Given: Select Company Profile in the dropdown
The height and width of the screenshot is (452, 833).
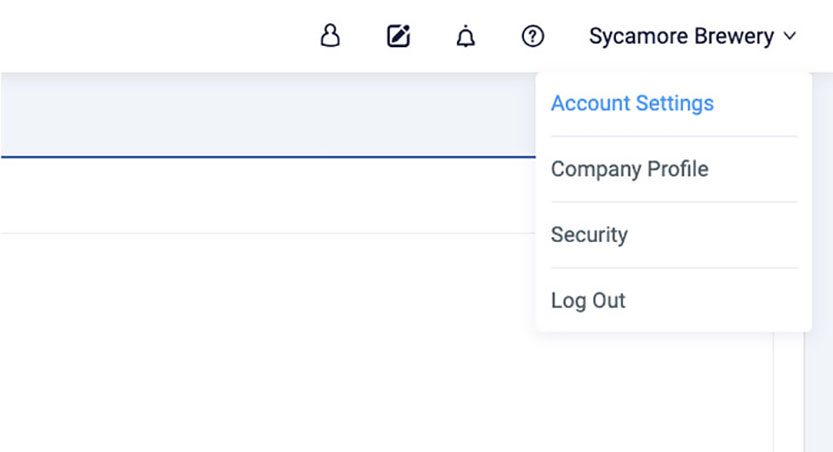Looking at the screenshot, I should tap(629, 169).
